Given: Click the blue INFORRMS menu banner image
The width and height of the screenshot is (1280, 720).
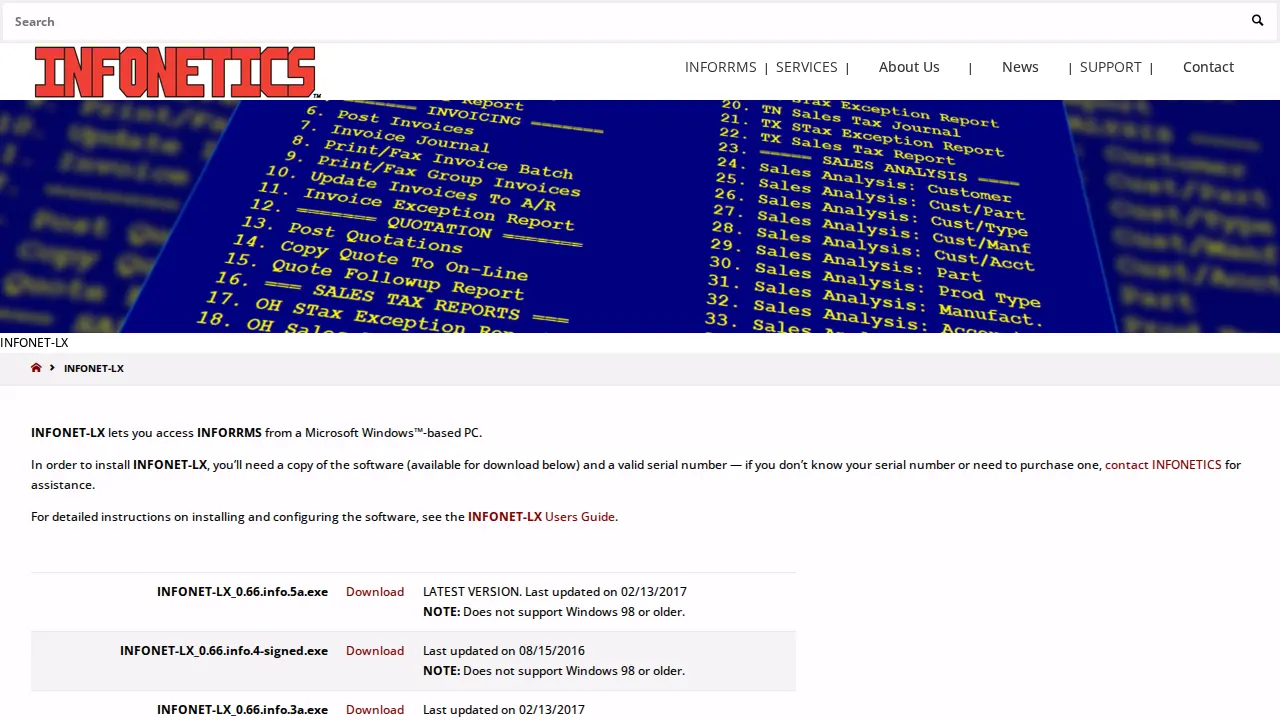Looking at the screenshot, I should click(x=640, y=216).
